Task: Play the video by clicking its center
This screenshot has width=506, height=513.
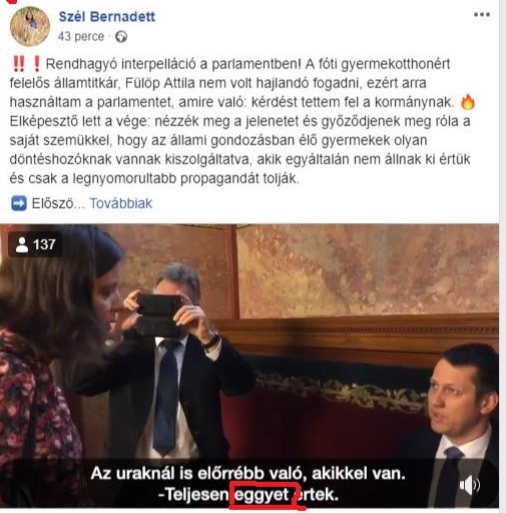Action: click(x=249, y=366)
